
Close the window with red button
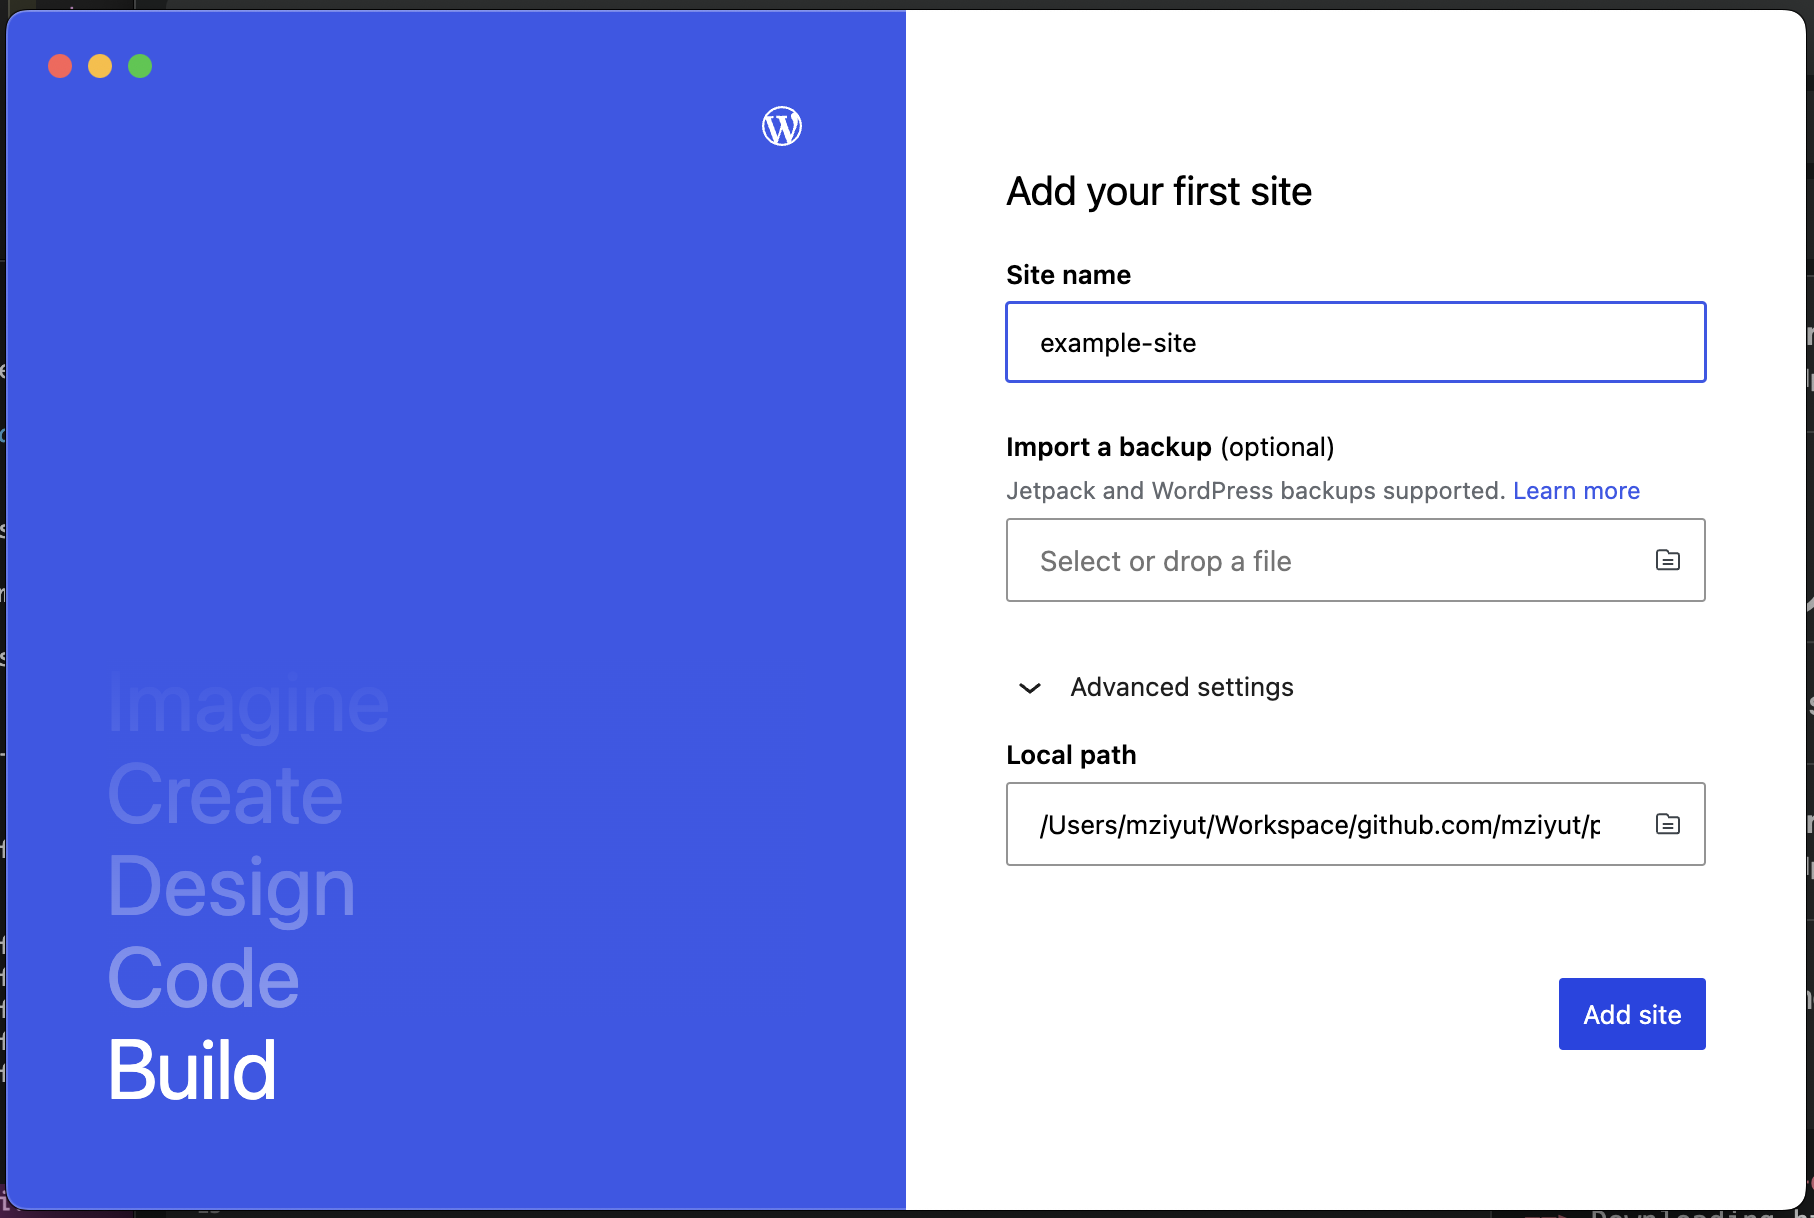coord(60,66)
